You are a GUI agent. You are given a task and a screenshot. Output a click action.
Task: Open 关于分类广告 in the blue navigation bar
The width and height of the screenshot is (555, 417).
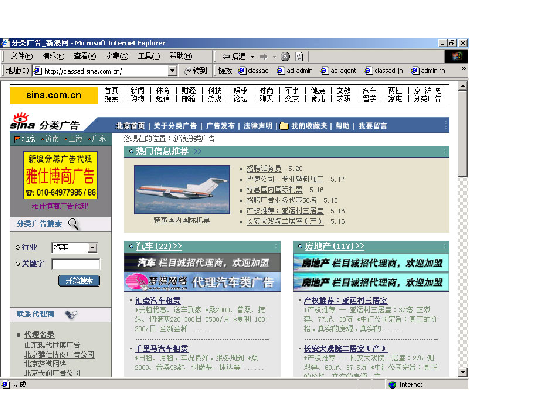pos(175,126)
